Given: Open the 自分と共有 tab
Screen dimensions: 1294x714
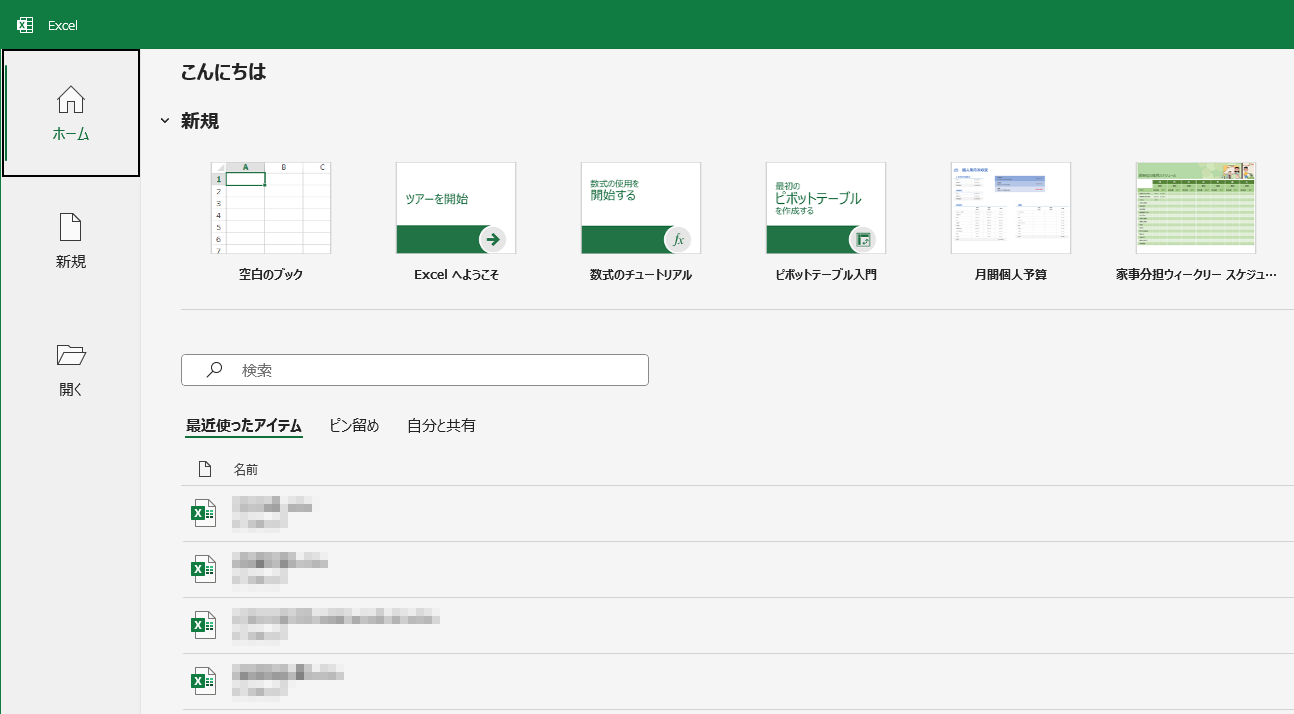Looking at the screenshot, I should pos(440,426).
